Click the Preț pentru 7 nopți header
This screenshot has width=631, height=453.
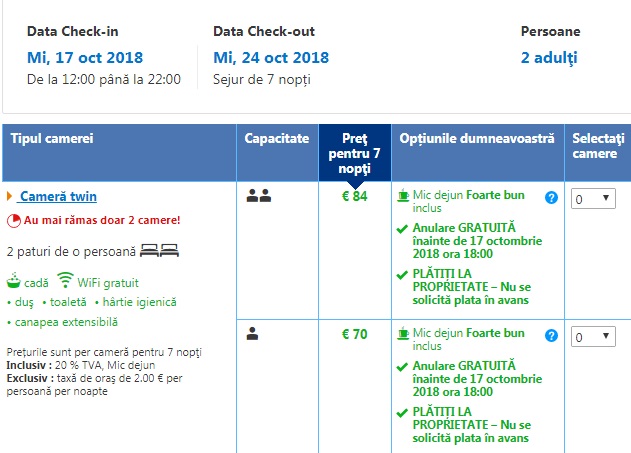354,147
